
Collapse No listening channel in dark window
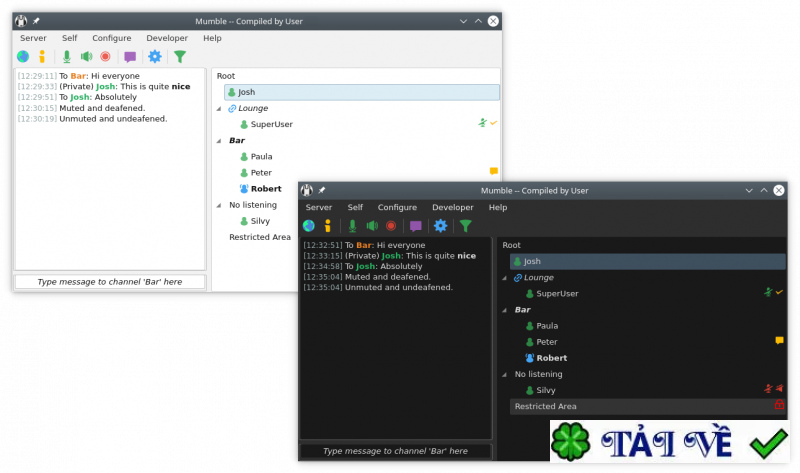pyautogui.click(x=505, y=375)
